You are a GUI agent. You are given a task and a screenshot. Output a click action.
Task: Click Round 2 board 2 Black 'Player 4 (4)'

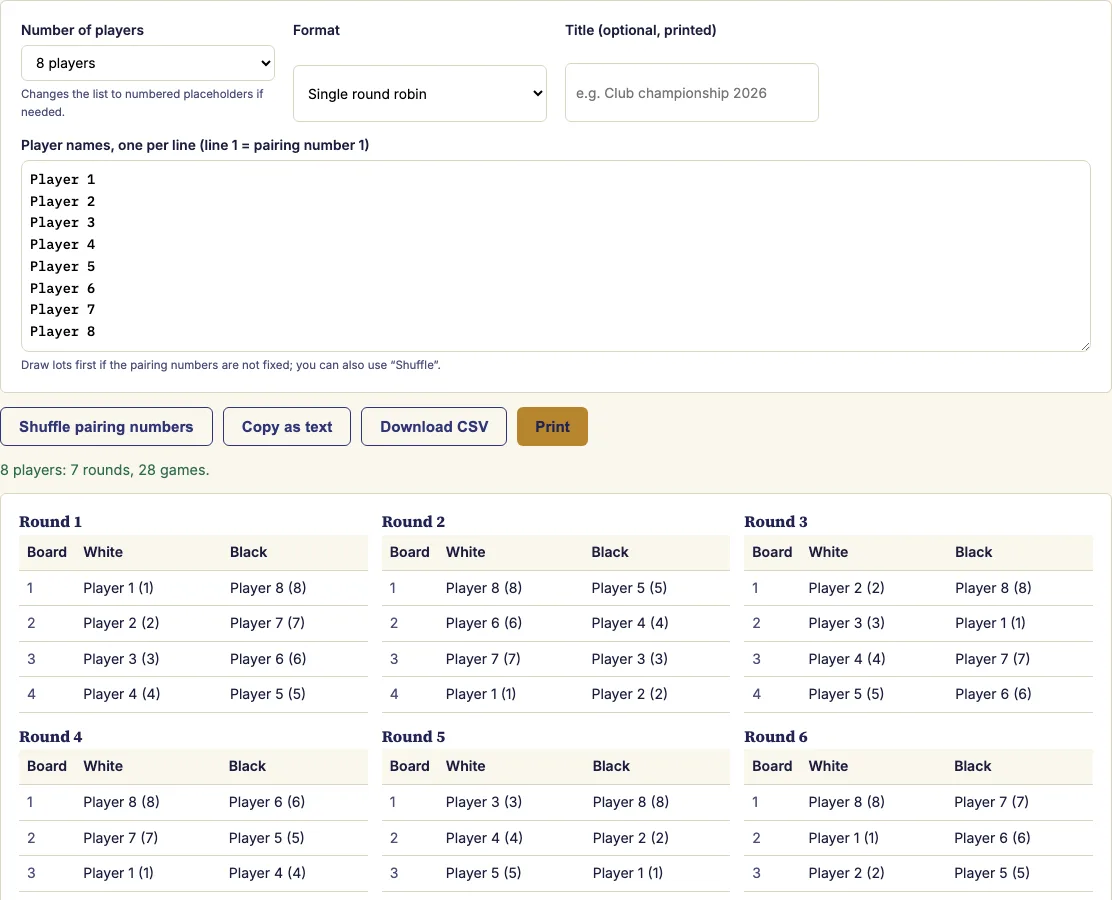[x=630, y=623]
